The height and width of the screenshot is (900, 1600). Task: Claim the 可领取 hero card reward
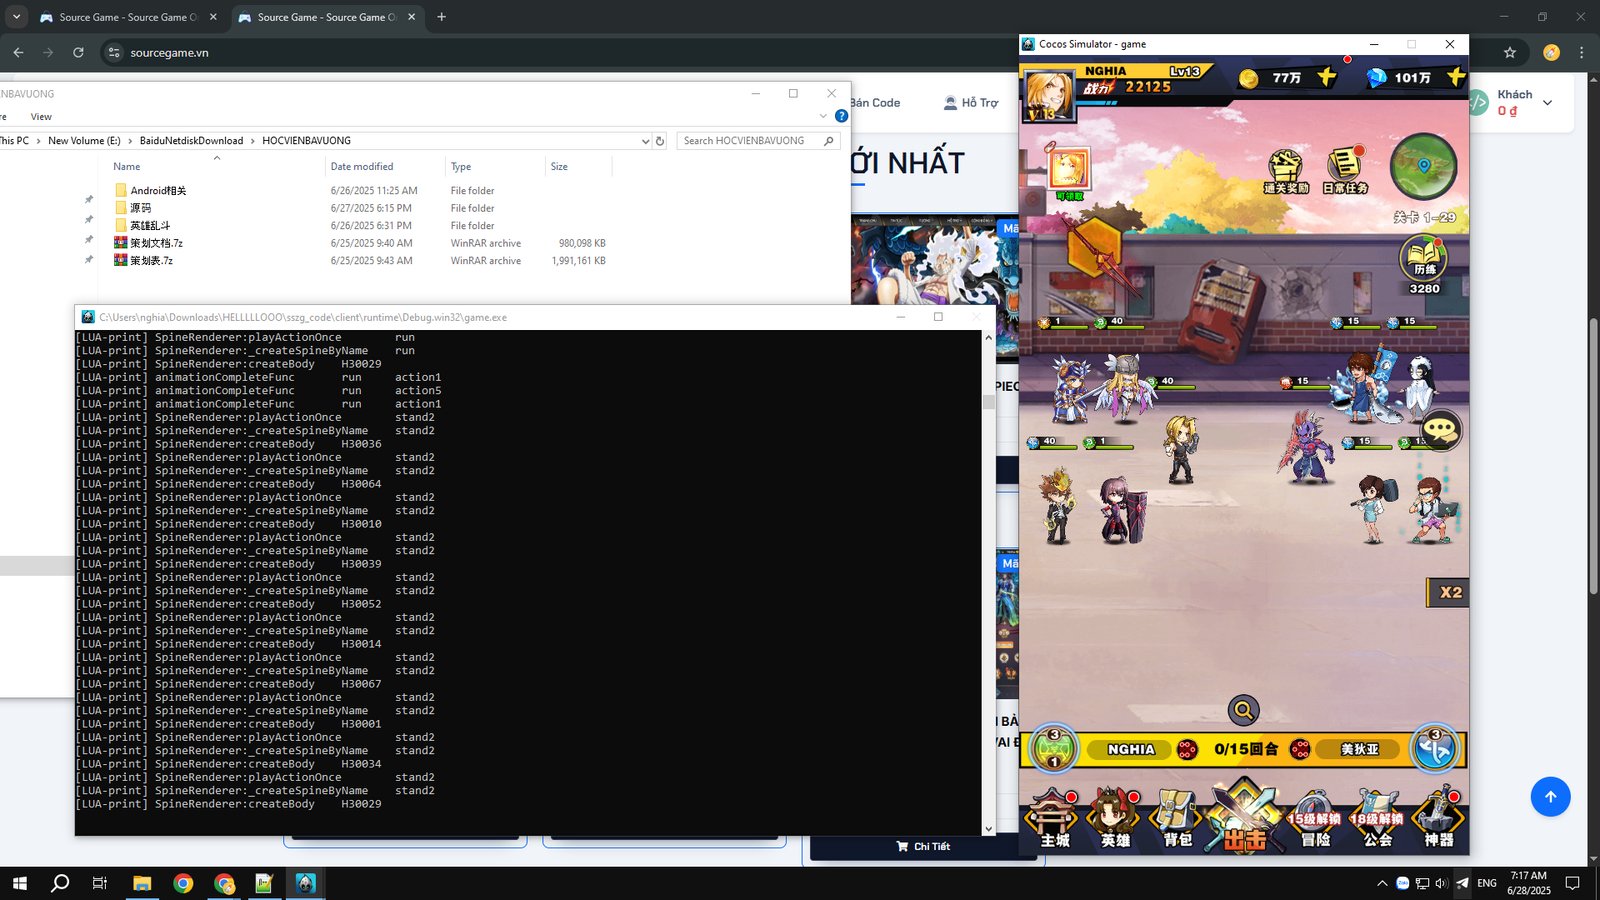pyautogui.click(x=1069, y=172)
